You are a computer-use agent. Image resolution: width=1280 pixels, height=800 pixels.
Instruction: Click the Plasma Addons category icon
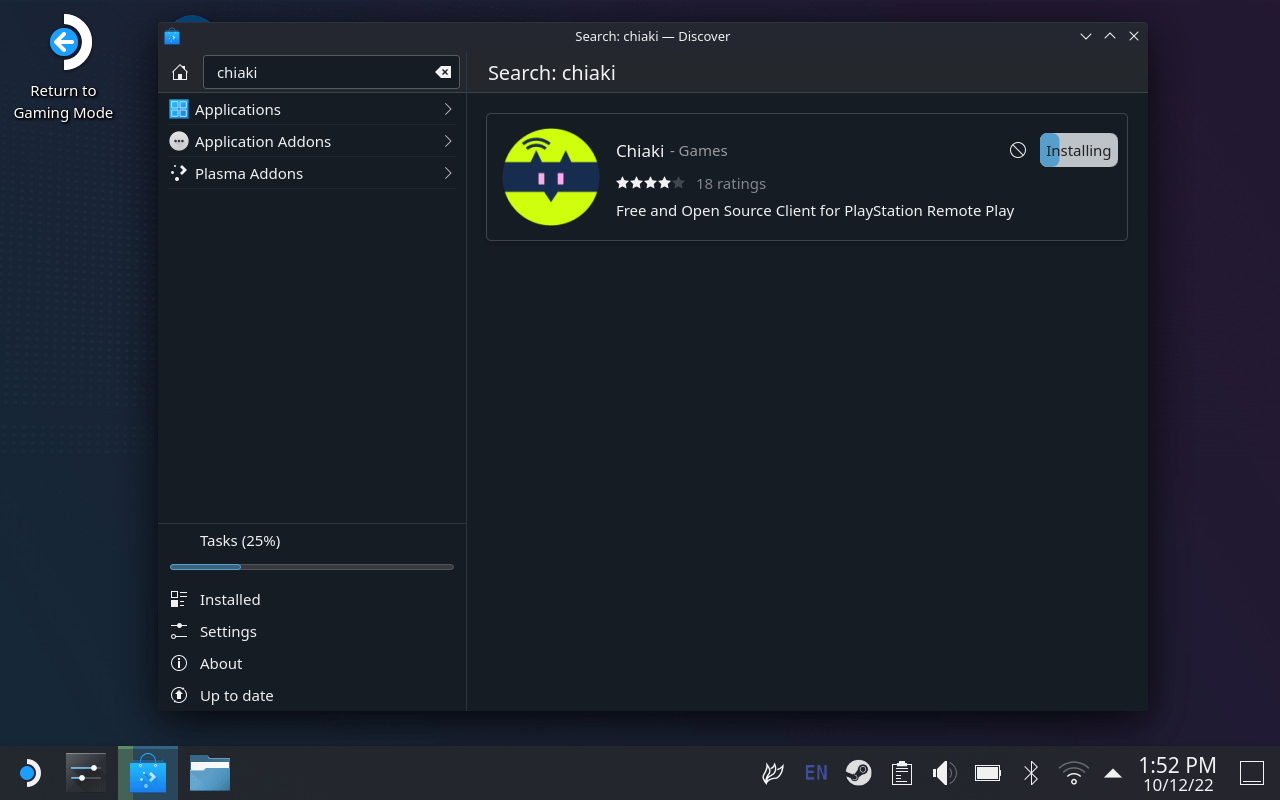pos(179,173)
